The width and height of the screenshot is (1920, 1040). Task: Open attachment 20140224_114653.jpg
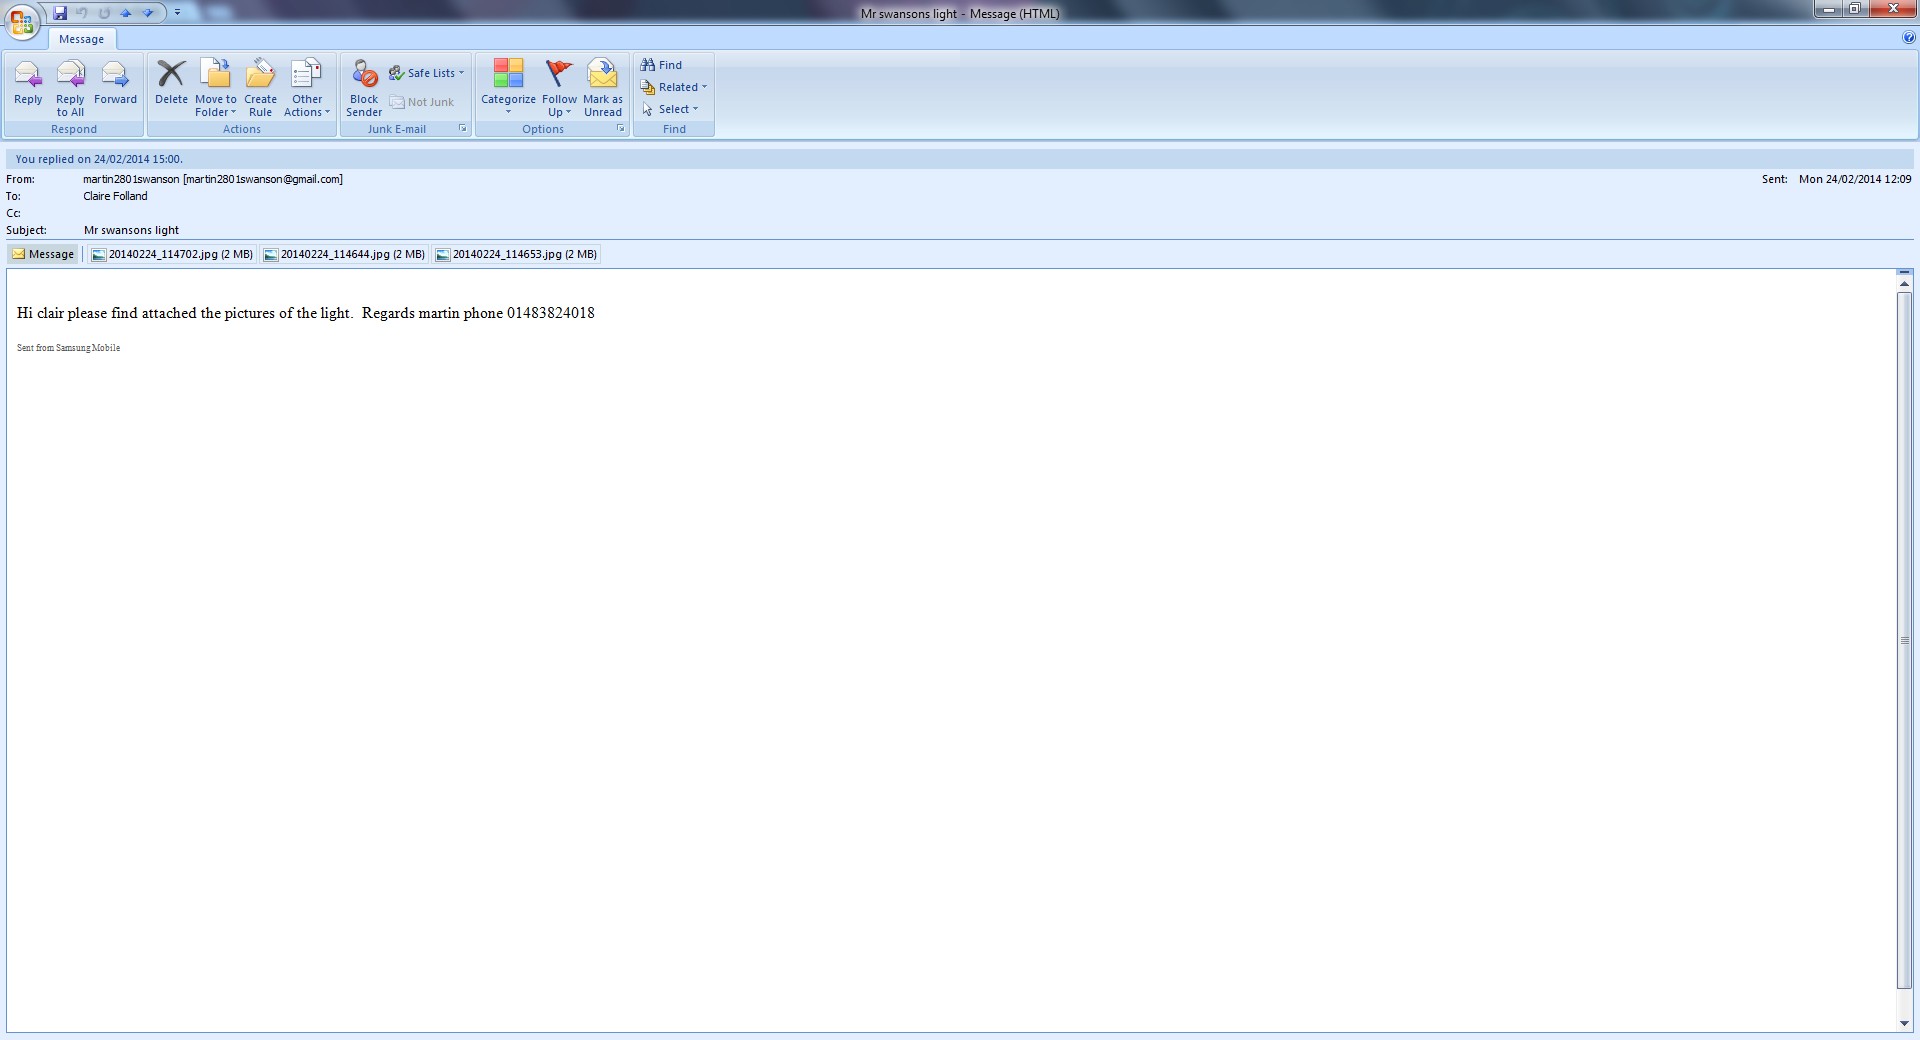516,254
